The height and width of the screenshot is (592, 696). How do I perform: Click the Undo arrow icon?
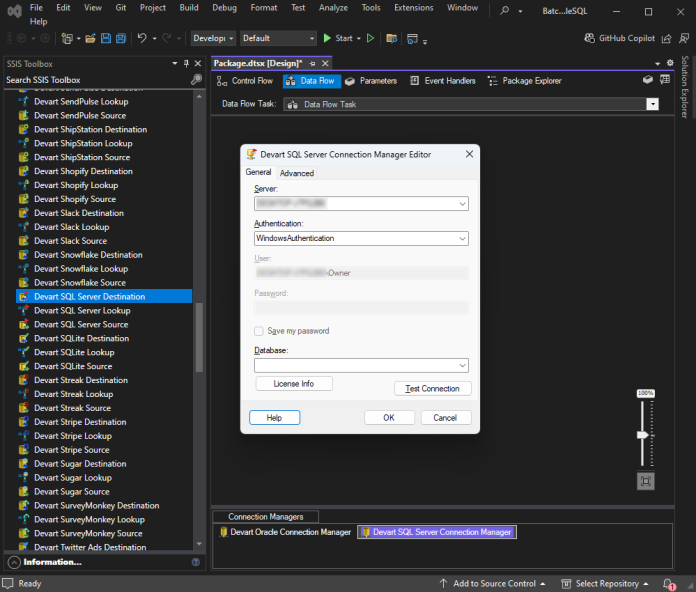coord(142,38)
